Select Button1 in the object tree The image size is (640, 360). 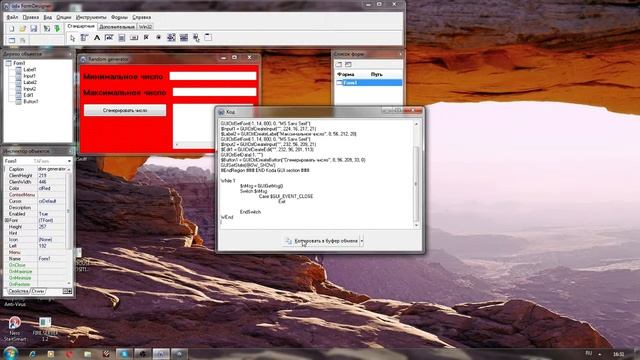point(31,101)
